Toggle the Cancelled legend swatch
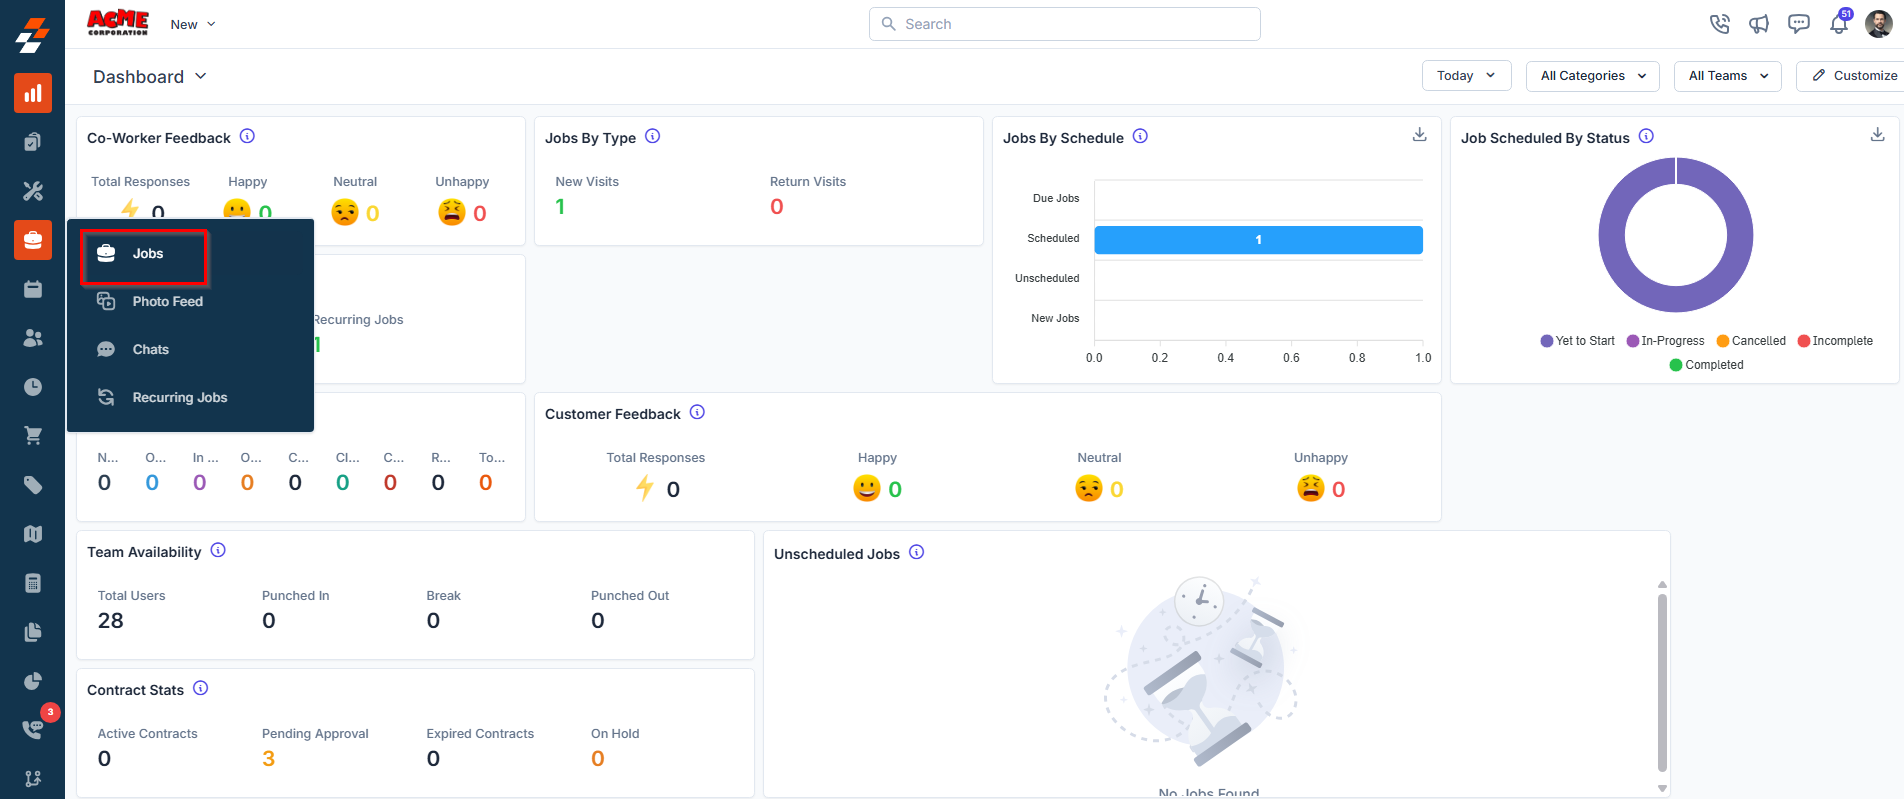Screen dimensions: 1904x799 1723,341
